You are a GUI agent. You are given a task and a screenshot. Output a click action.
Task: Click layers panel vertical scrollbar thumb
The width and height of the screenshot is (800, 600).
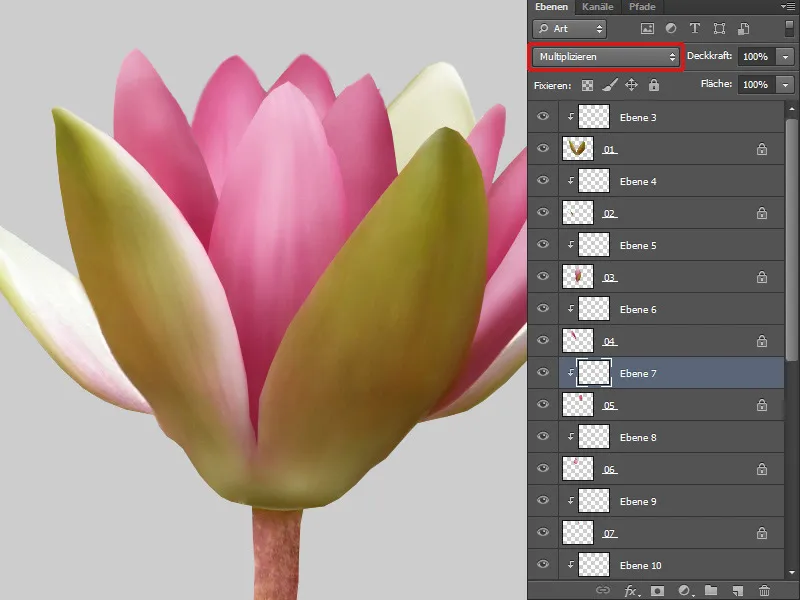pyautogui.click(x=791, y=240)
